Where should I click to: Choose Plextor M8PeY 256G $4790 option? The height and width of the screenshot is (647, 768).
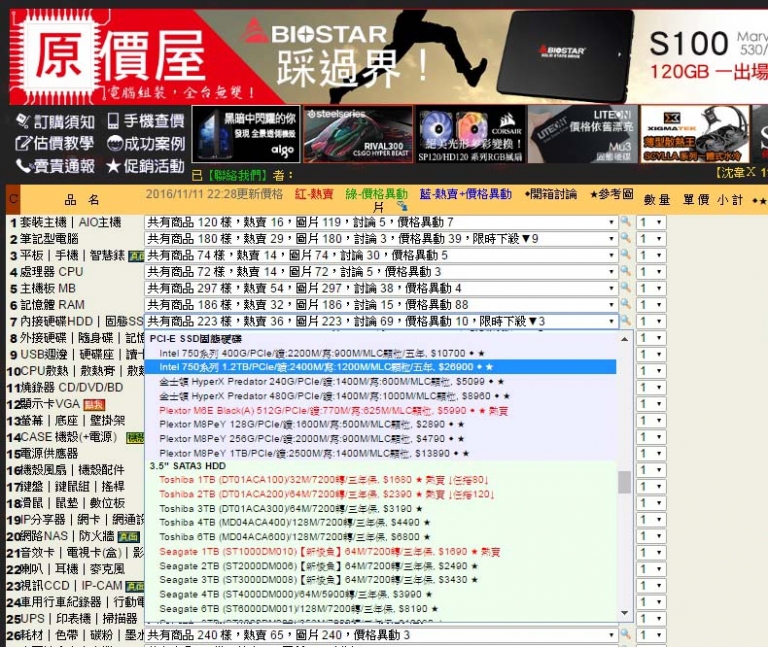coord(380,439)
